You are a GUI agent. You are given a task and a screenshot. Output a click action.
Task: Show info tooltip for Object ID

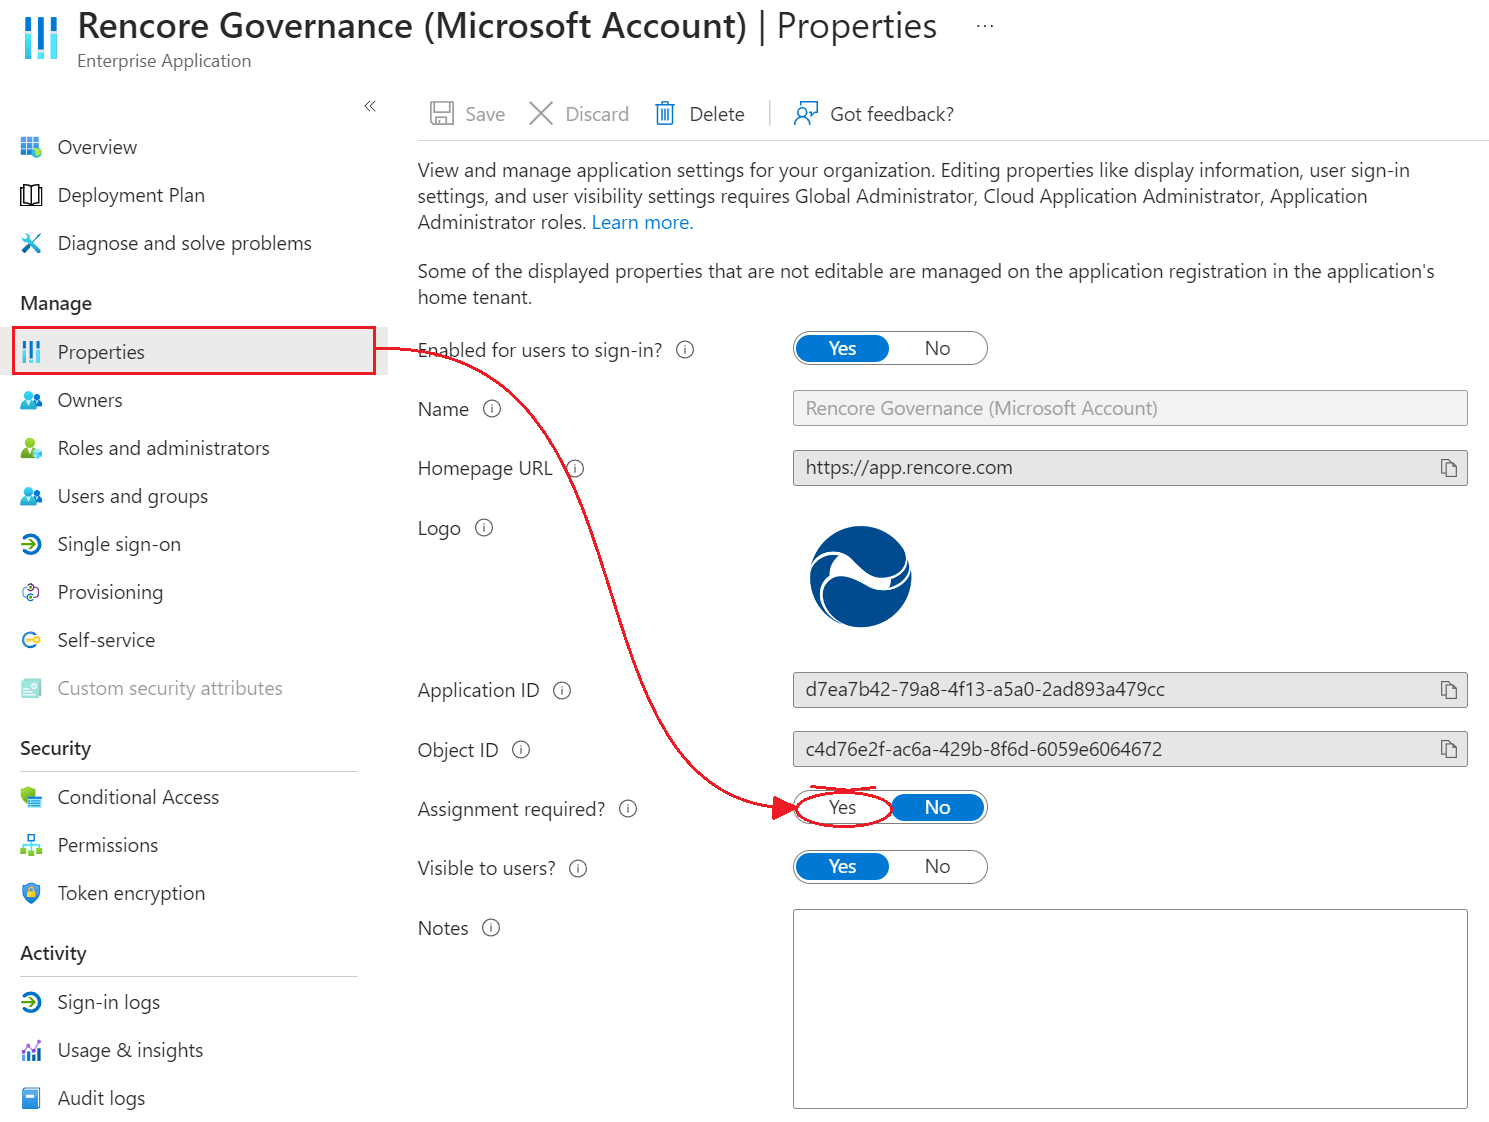pyautogui.click(x=521, y=750)
